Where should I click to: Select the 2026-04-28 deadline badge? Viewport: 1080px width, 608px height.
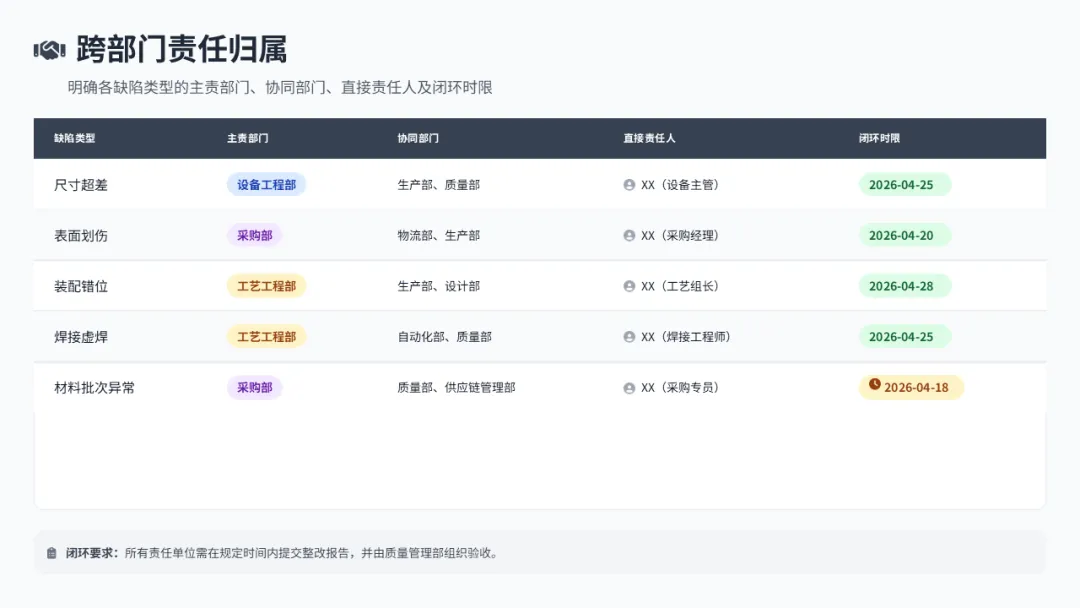click(904, 286)
